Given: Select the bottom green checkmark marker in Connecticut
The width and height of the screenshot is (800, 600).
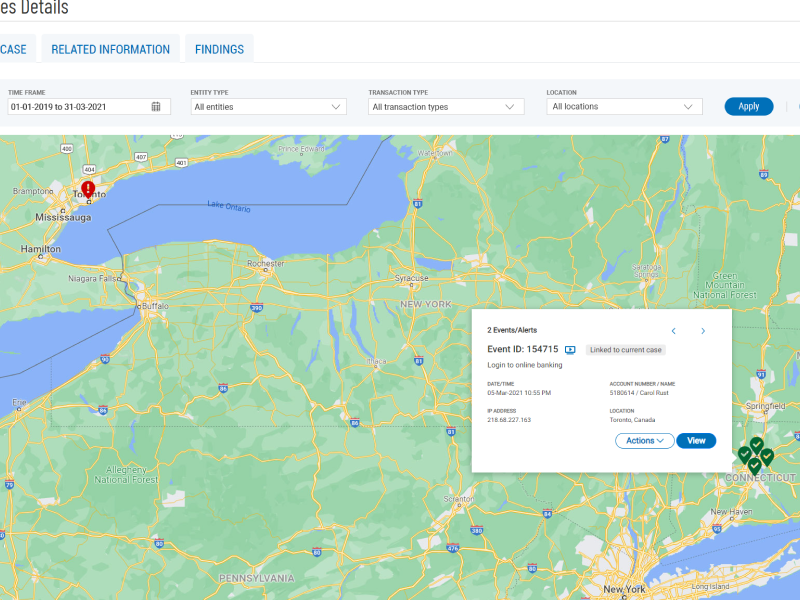Looking at the screenshot, I should click(x=754, y=465).
